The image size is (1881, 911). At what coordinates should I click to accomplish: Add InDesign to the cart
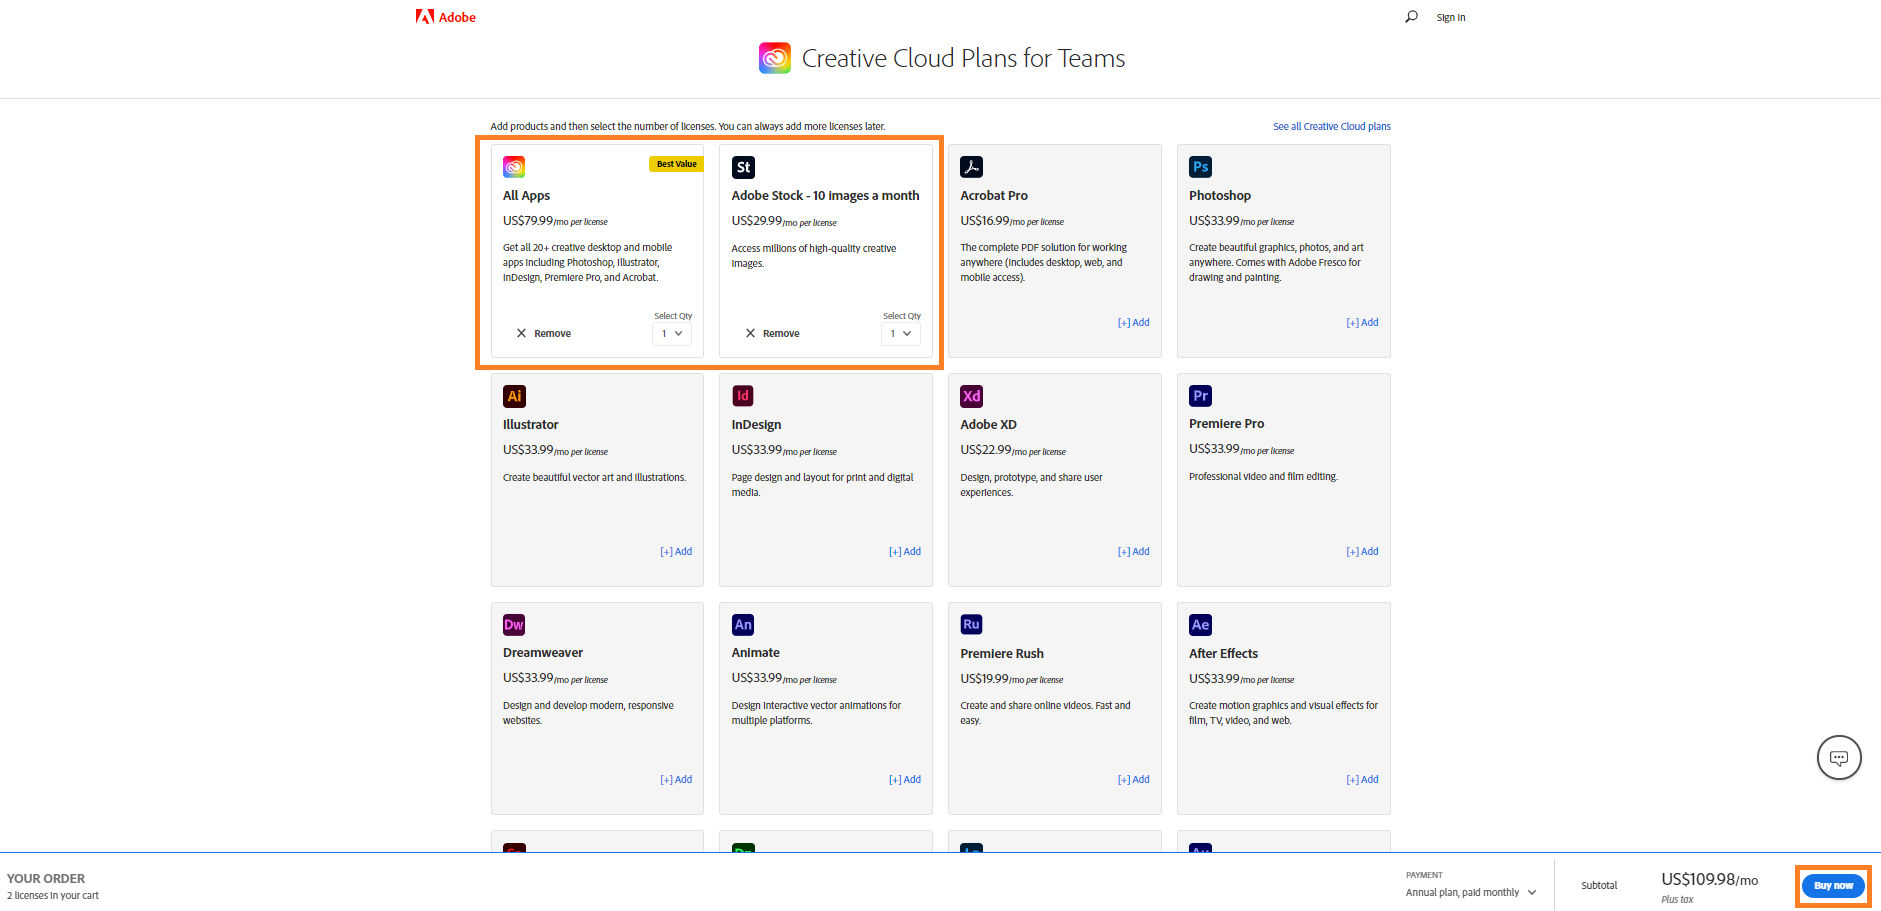pyautogui.click(x=905, y=551)
